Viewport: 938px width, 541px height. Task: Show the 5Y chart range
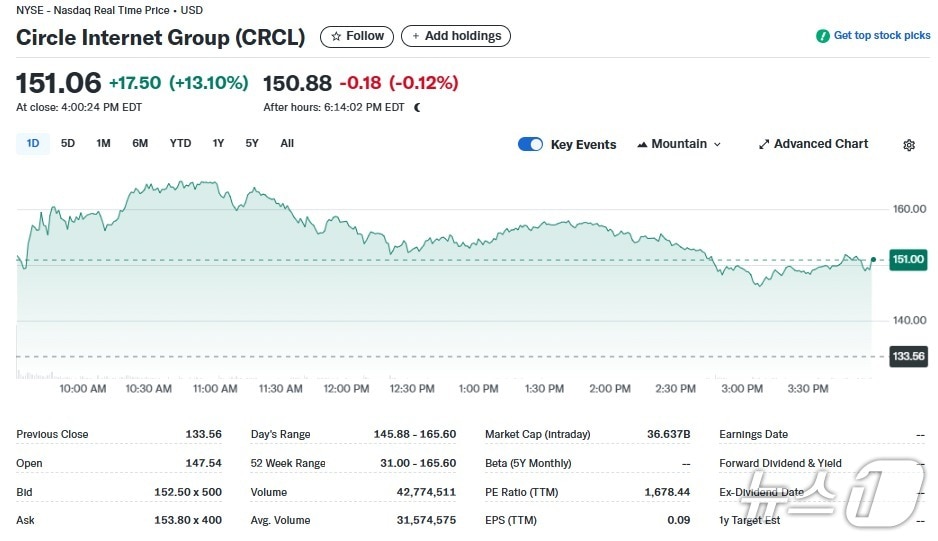(x=252, y=143)
